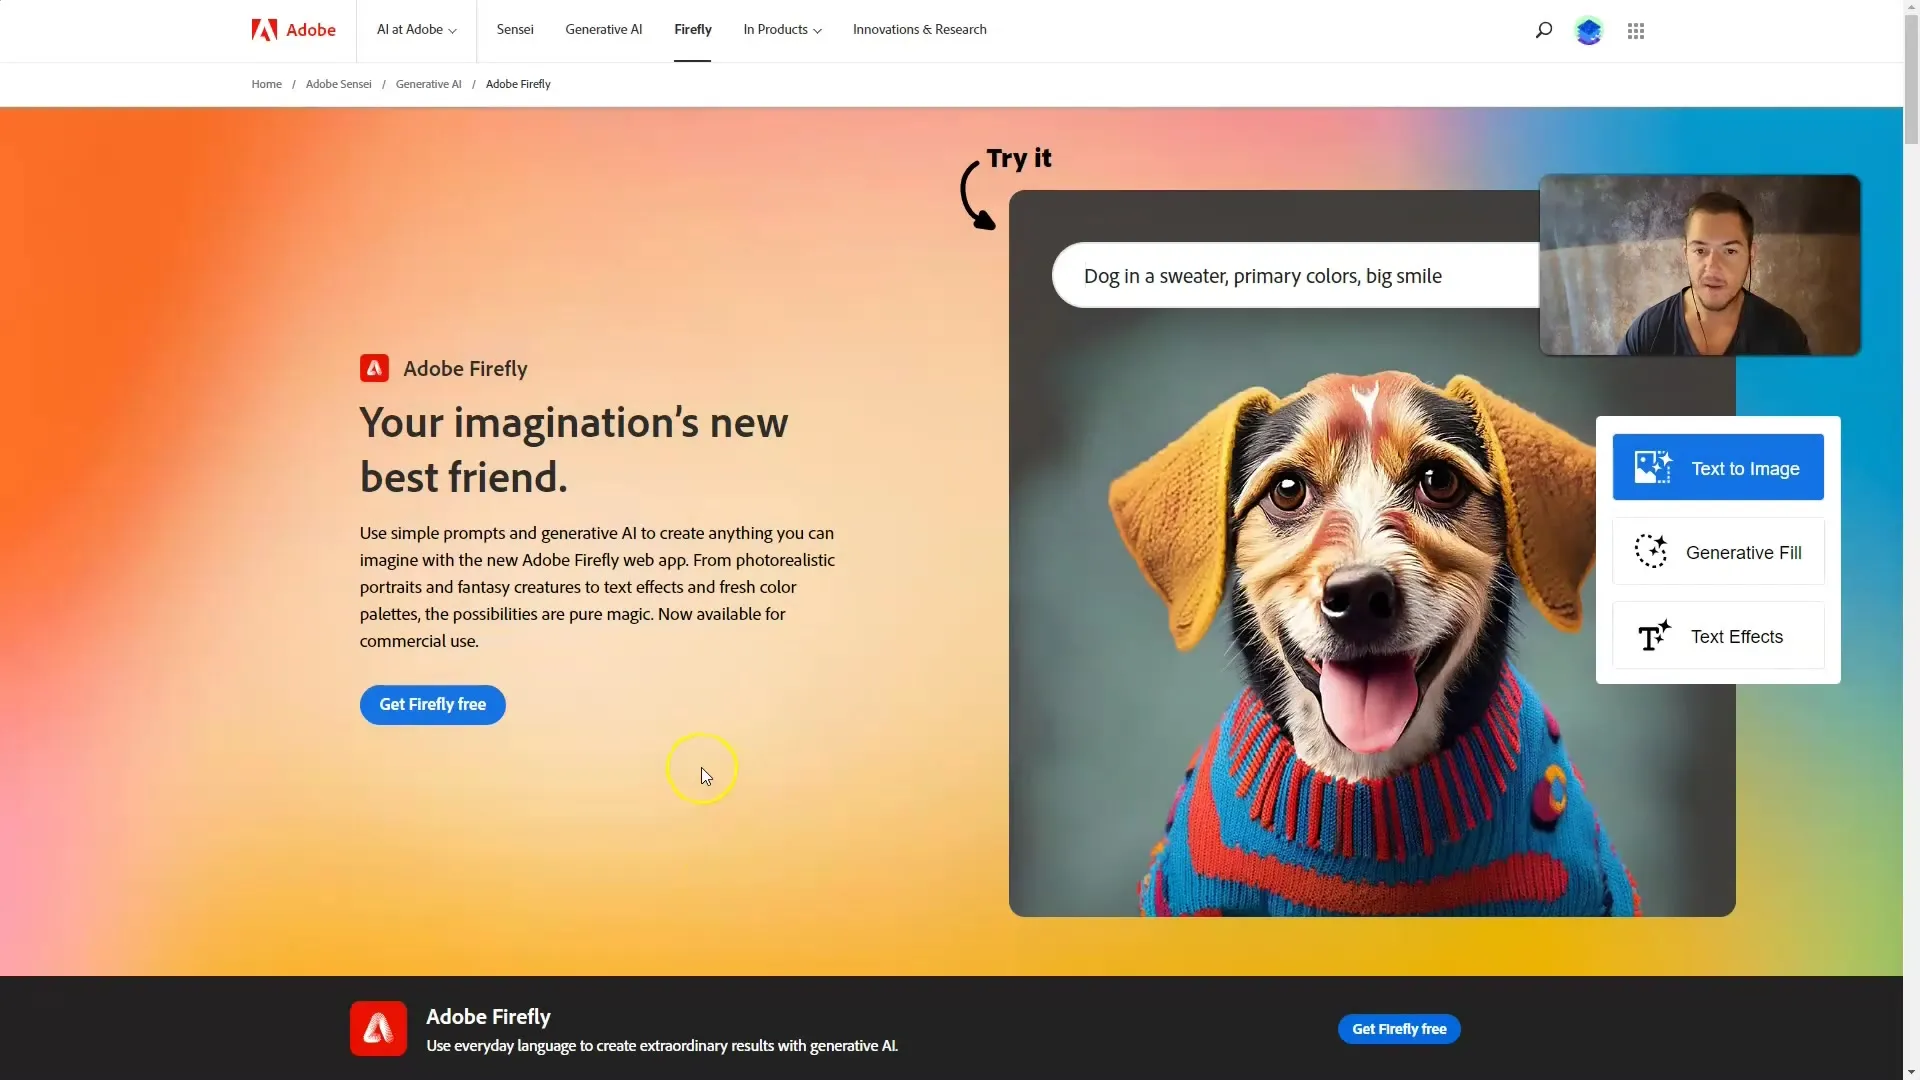
Task: Open the user profile avatar
Action: coord(1588,31)
